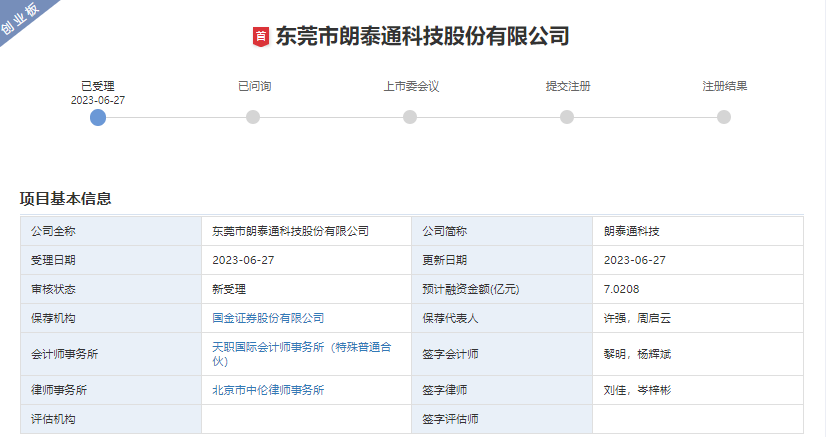Click the 上市委会议 stage label
The height and width of the screenshot is (437, 826).
(411, 86)
